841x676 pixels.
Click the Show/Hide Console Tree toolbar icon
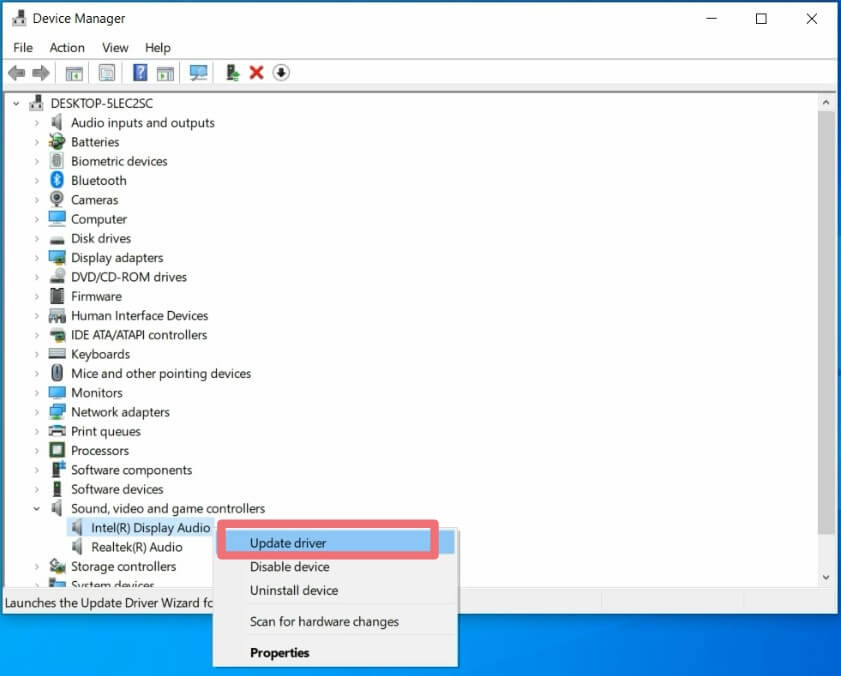click(x=73, y=73)
